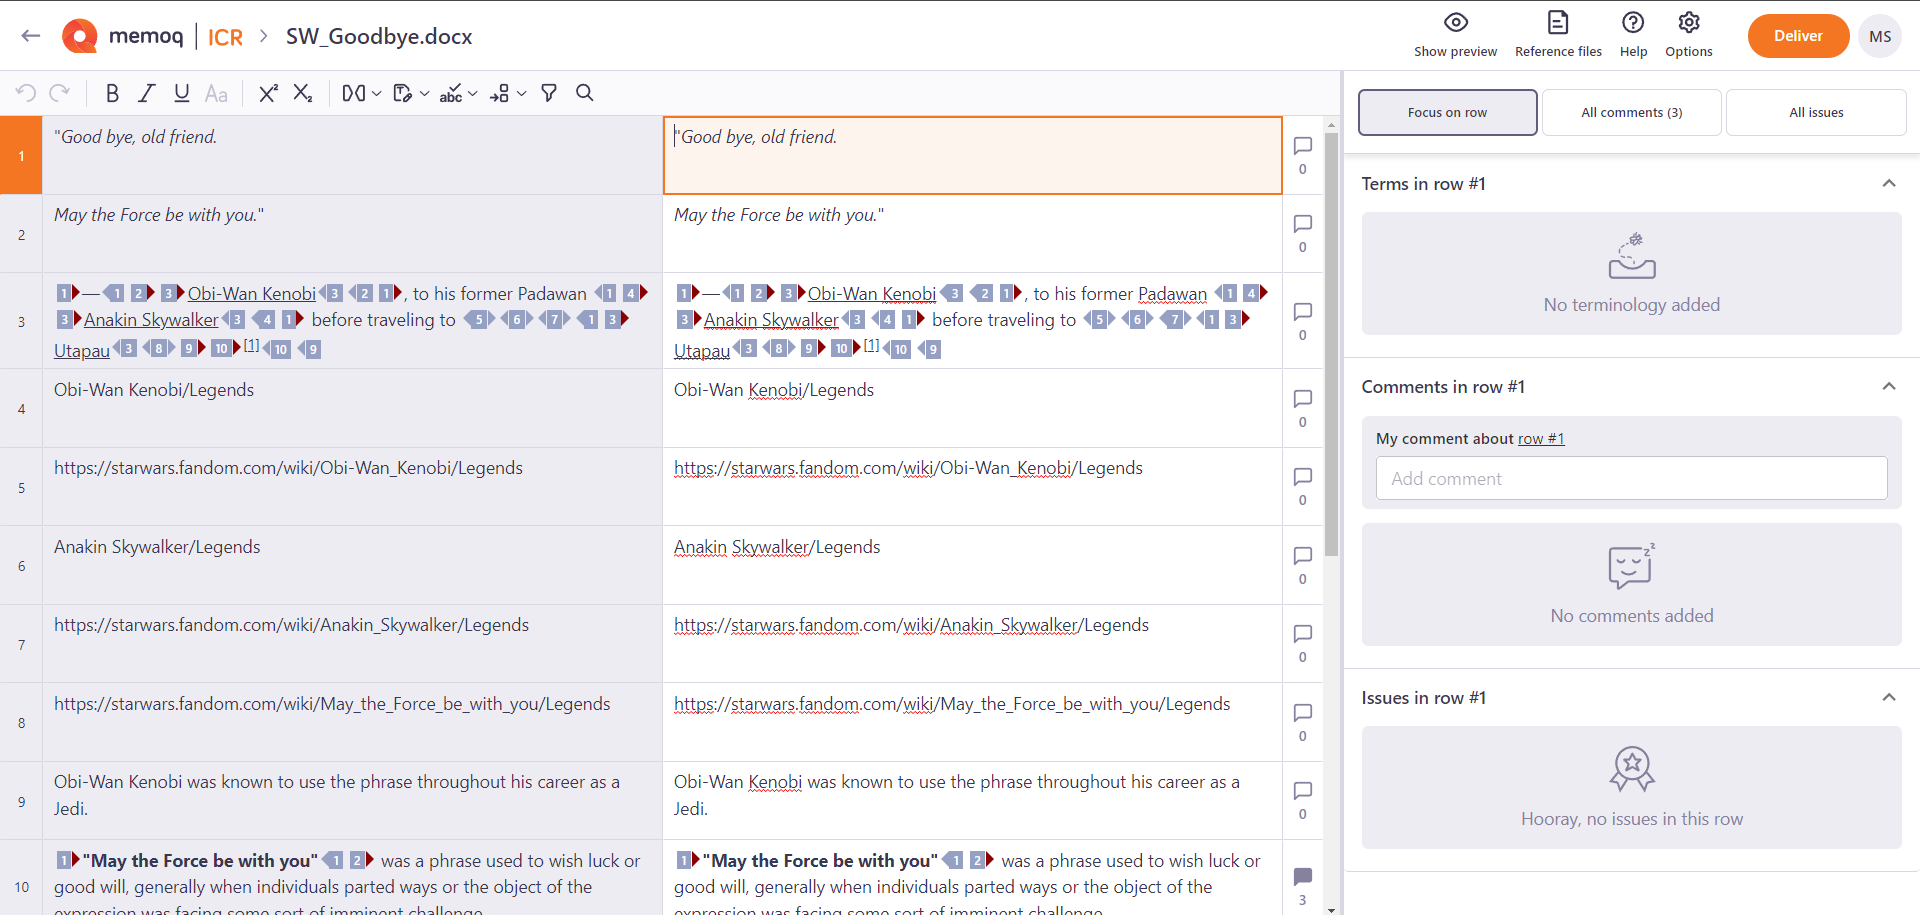Click the Show preview eye icon

coord(1456,22)
